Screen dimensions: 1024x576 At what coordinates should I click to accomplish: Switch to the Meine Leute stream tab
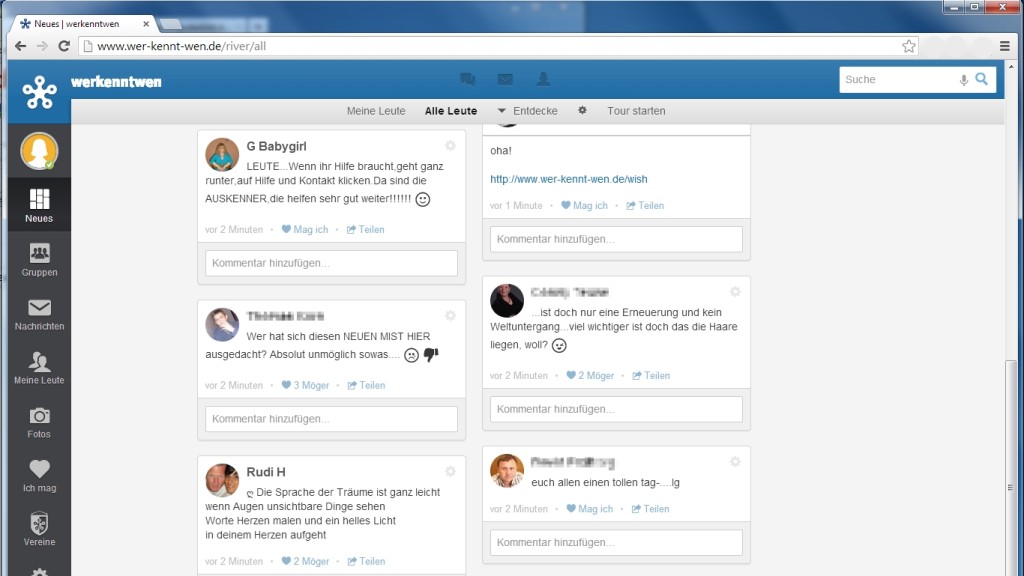point(376,111)
